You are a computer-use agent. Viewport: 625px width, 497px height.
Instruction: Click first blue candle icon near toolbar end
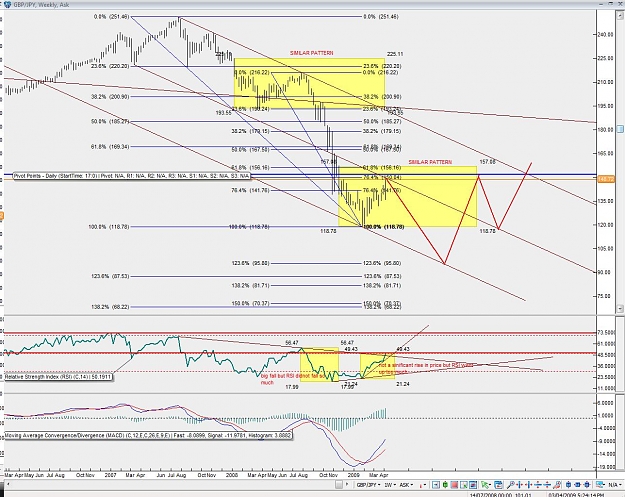(x=568, y=485)
